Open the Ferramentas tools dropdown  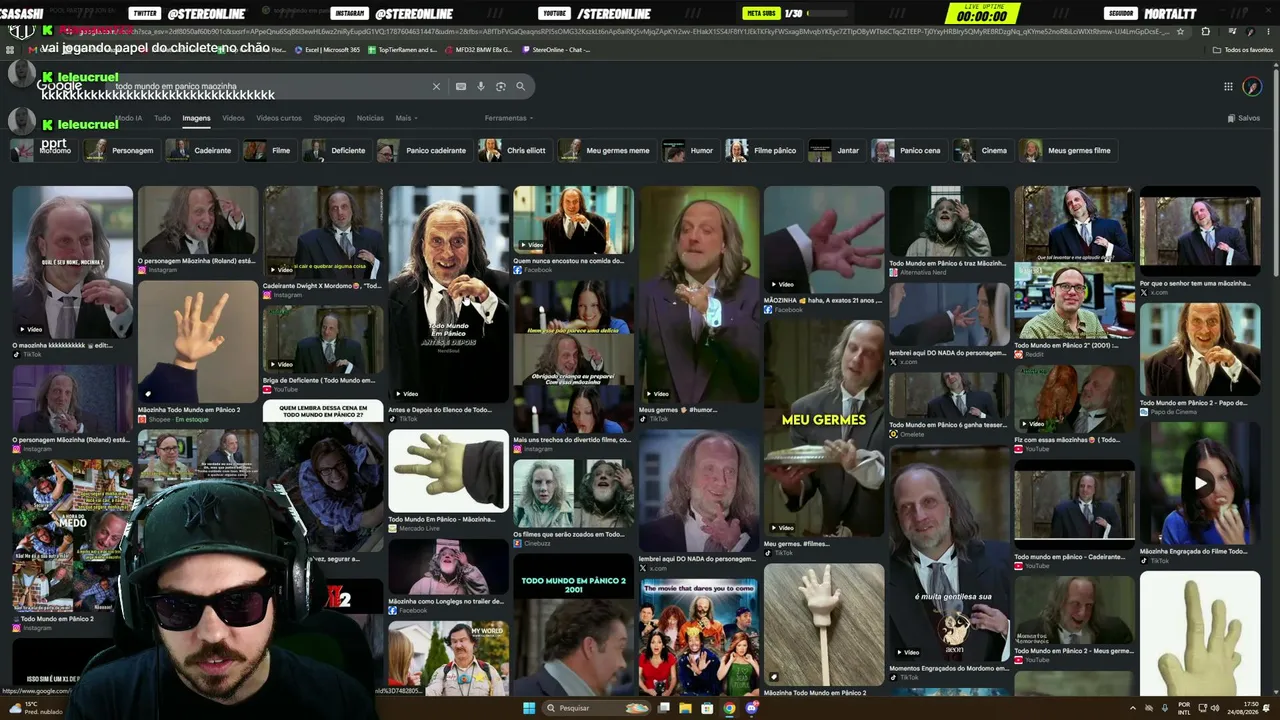pos(507,118)
